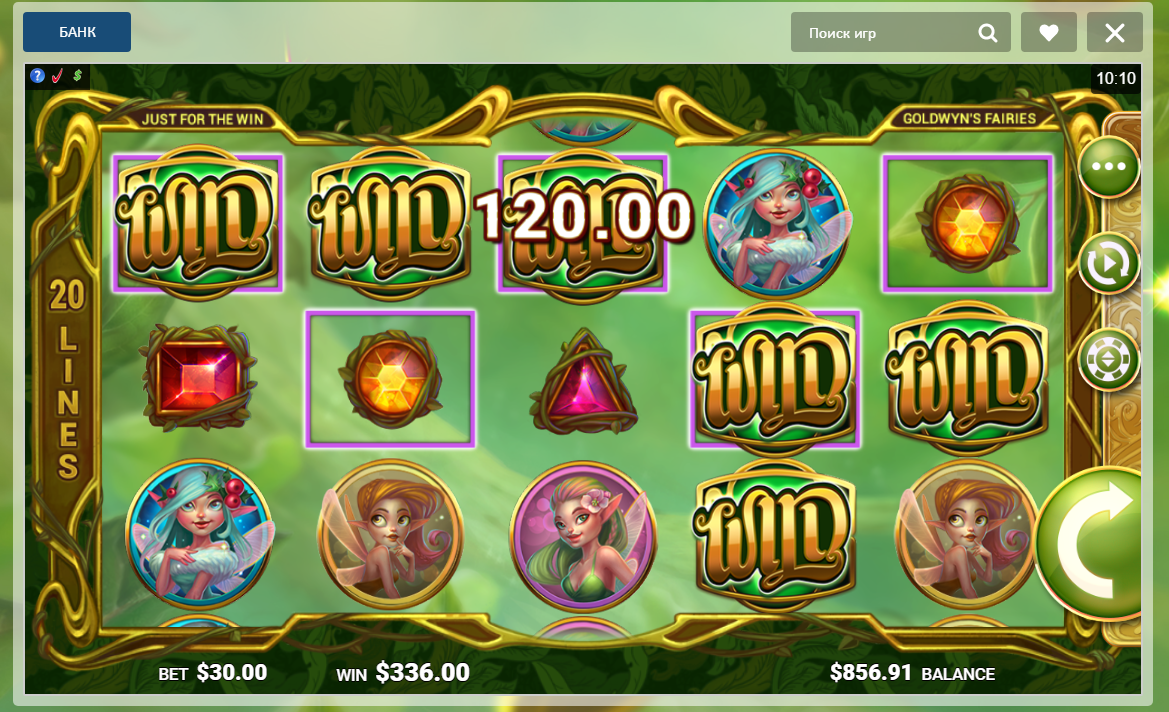This screenshot has width=1169, height=712.
Task: Click the 20 LINES side panel
Action: click(67, 378)
